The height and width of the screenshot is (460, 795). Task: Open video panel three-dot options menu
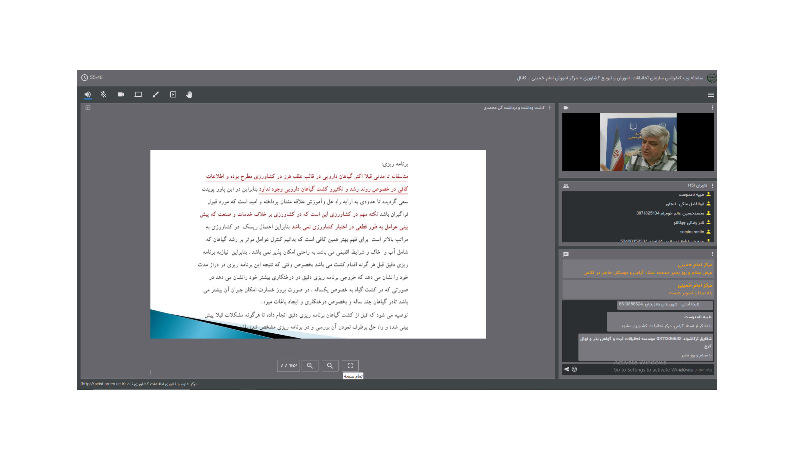point(712,108)
